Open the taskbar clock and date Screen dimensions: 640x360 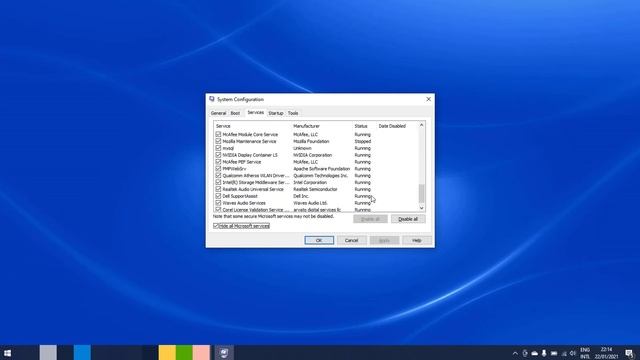click(606, 353)
